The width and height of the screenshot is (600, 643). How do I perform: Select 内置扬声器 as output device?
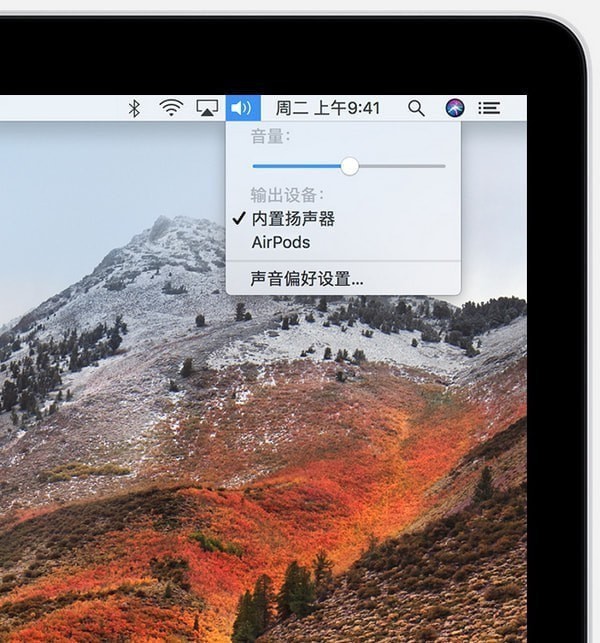(293, 219)
